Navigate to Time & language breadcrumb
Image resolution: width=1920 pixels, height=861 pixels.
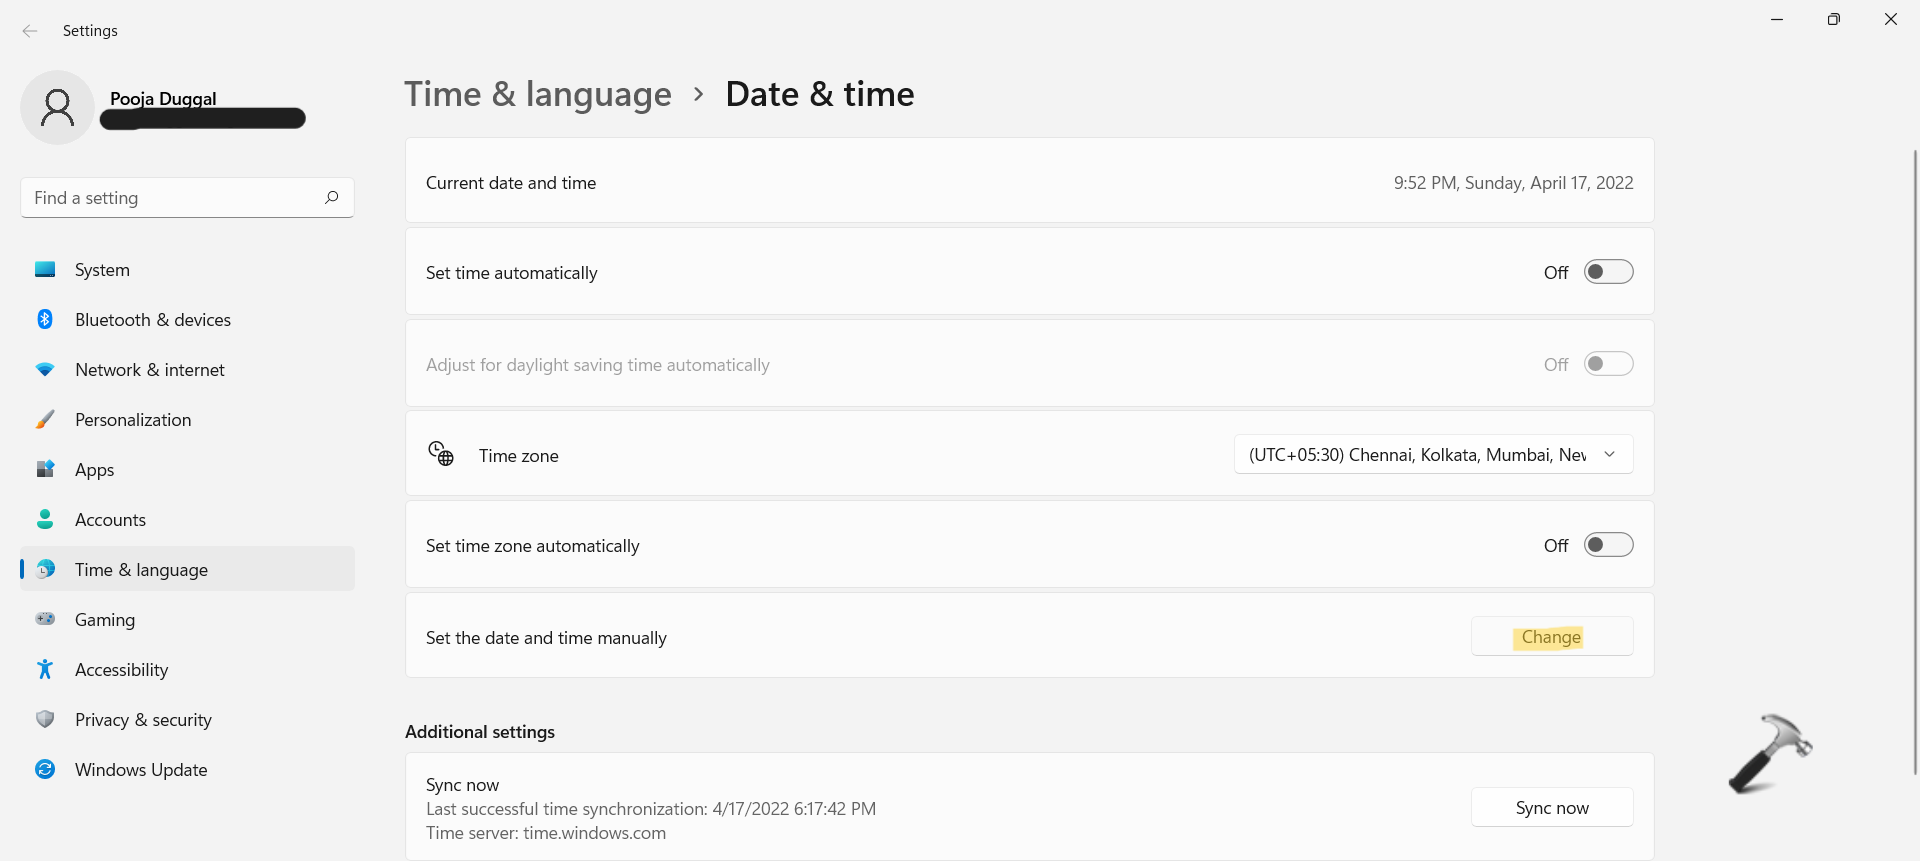[538, 94]
